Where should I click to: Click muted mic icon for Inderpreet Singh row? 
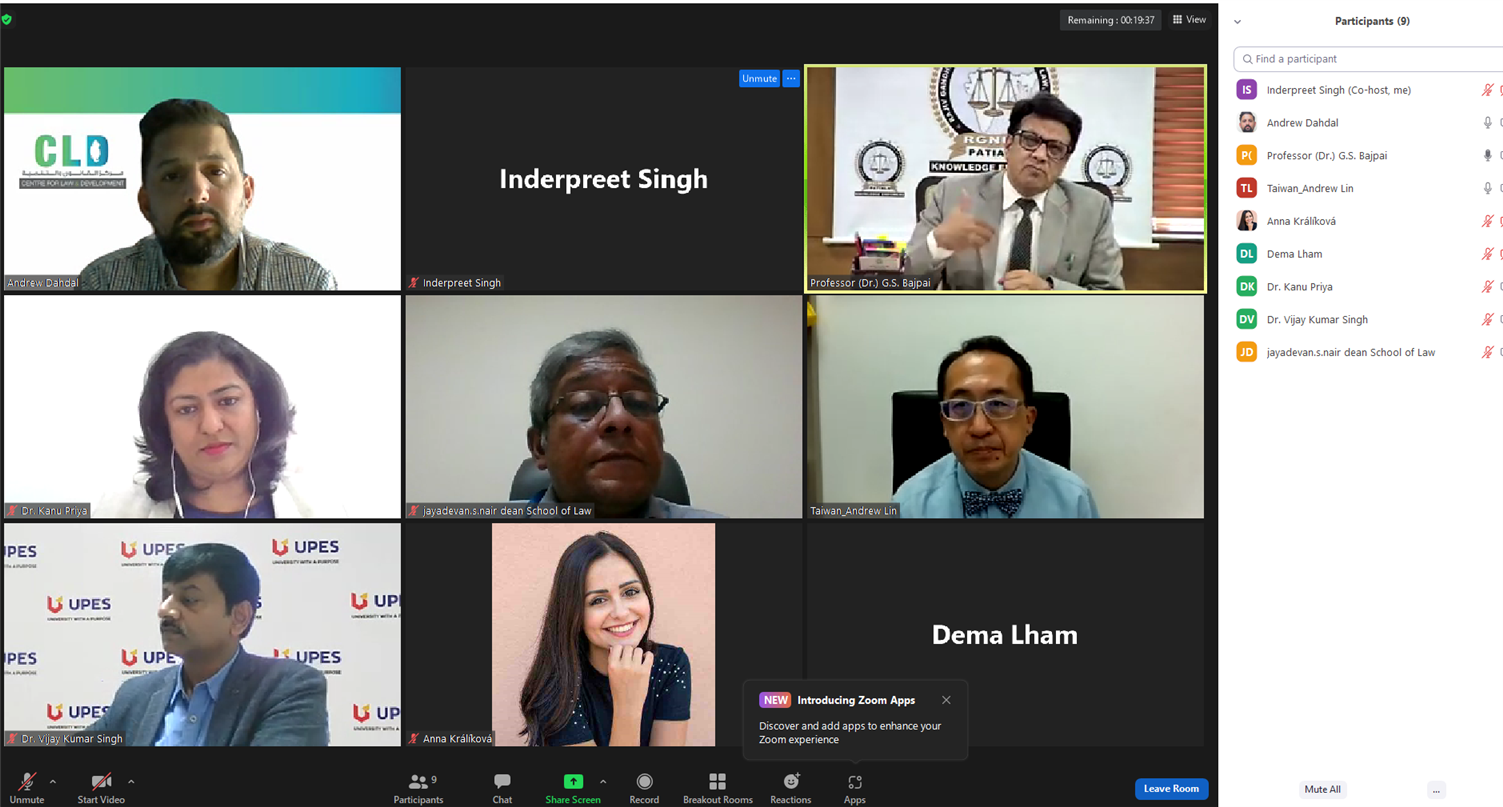click(x=1488, y=90)
